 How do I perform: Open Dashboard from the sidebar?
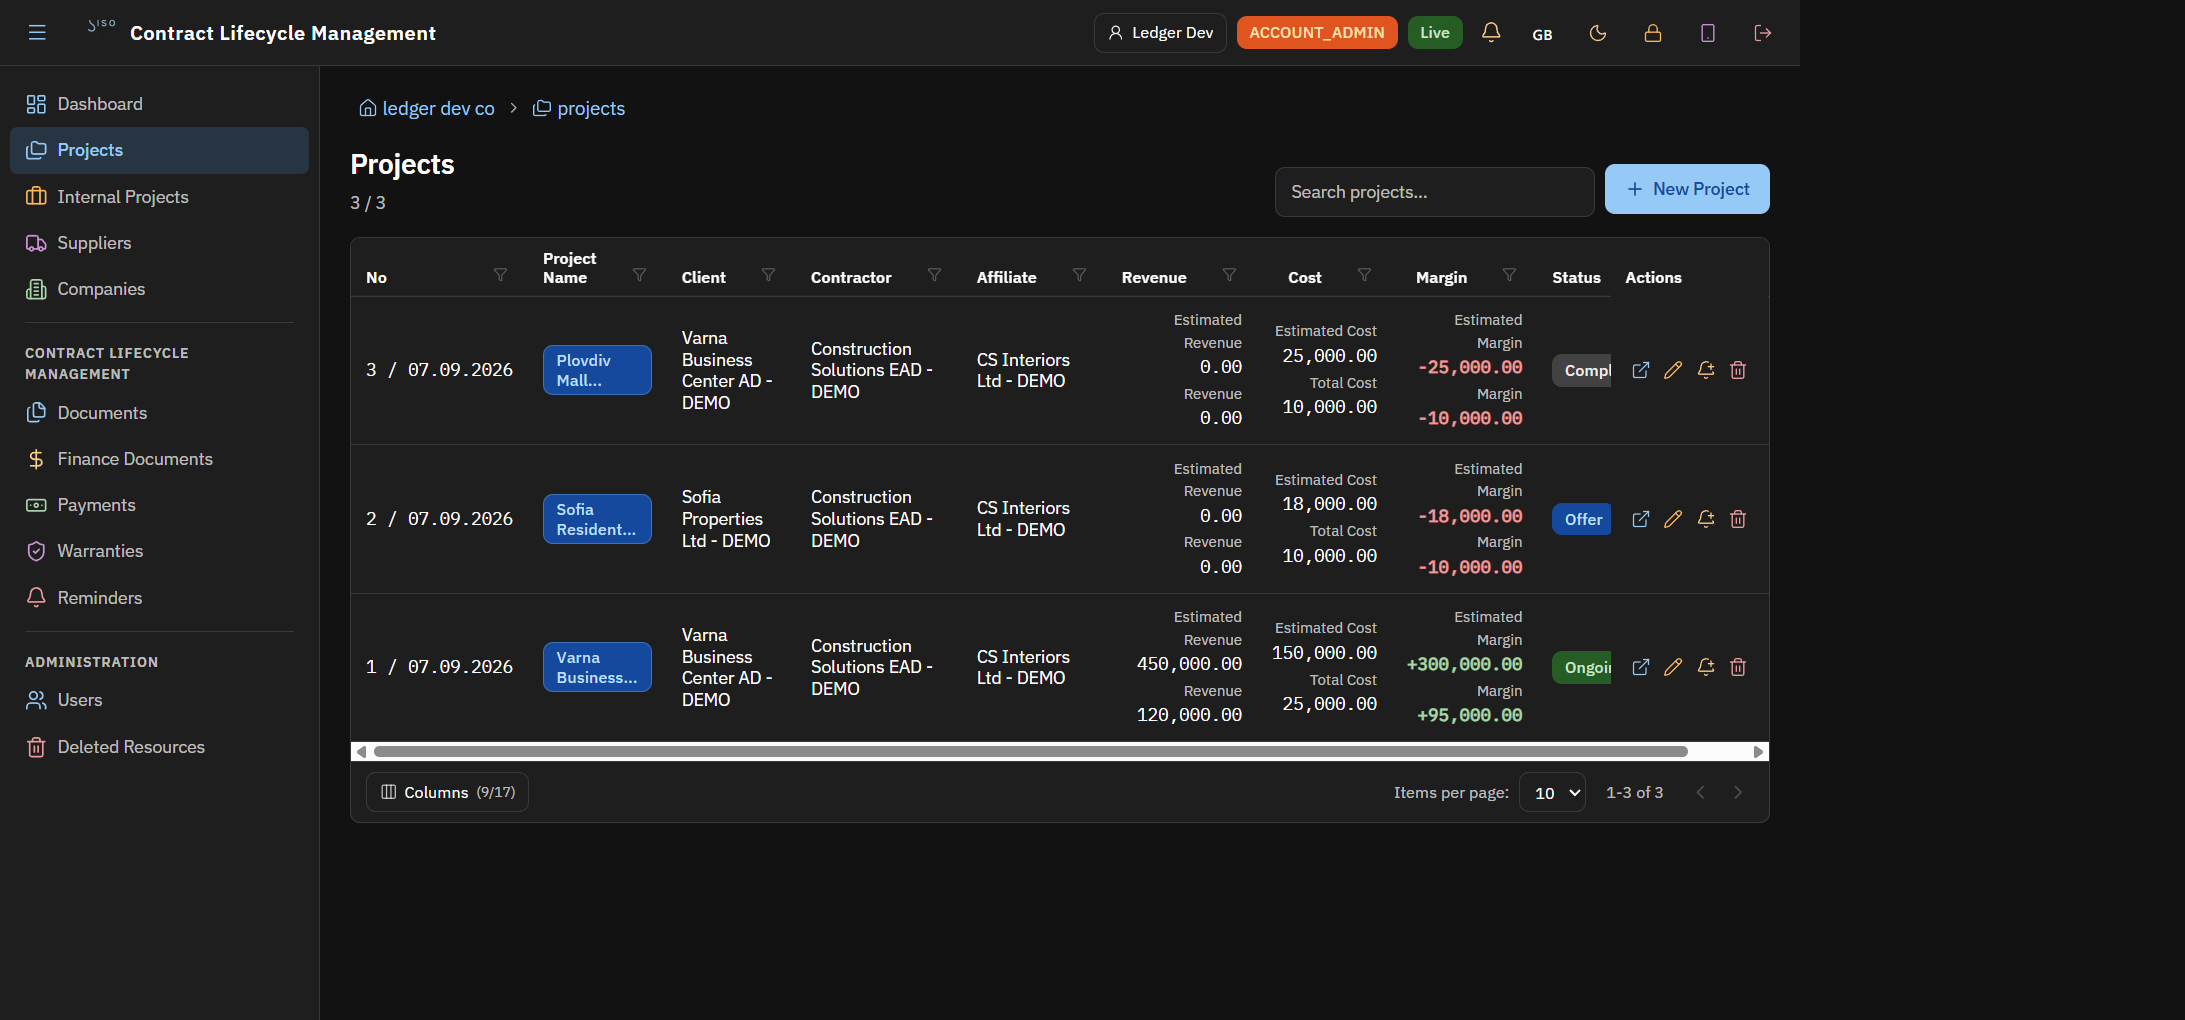tap(159, 104)
